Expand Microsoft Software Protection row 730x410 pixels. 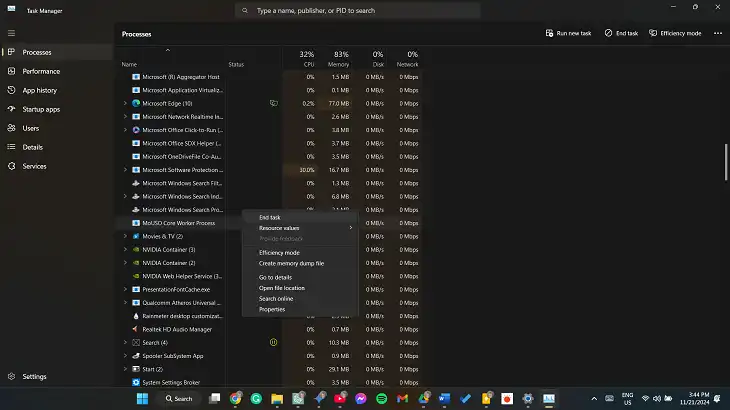pyautogui.click(x=125, y=170)
